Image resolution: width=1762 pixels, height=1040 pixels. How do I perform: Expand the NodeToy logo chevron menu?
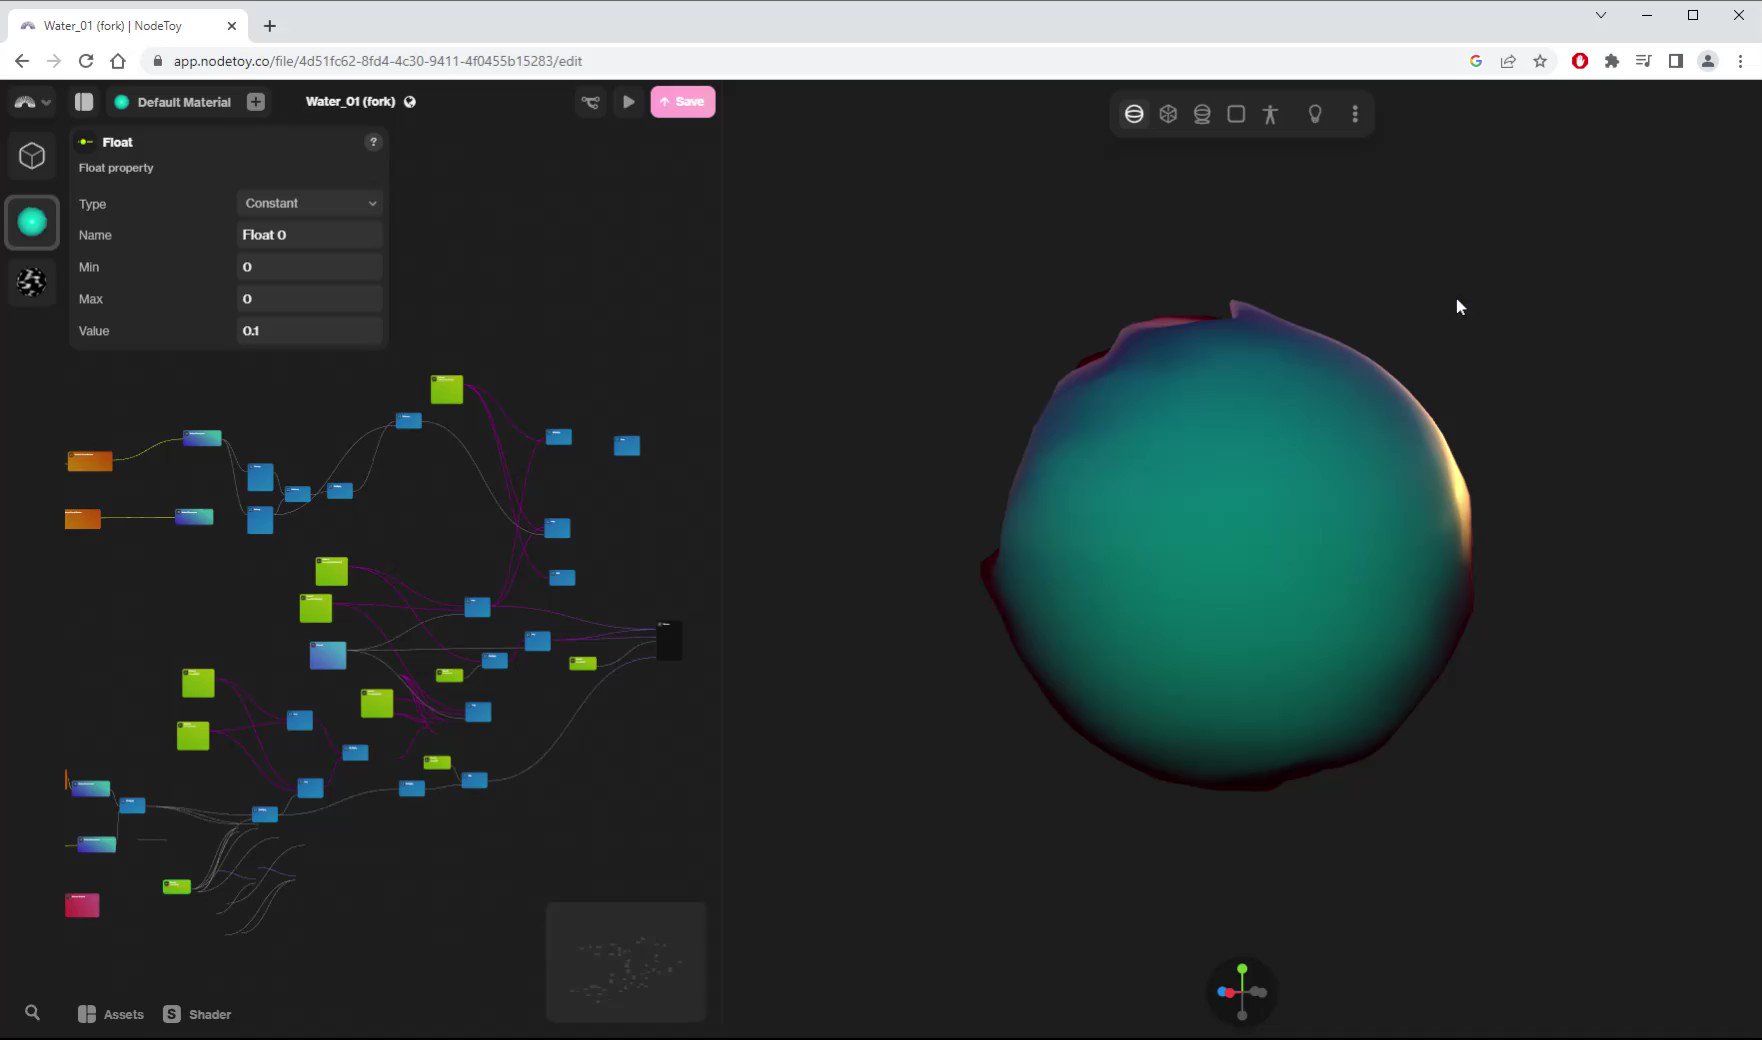[45, 101]
